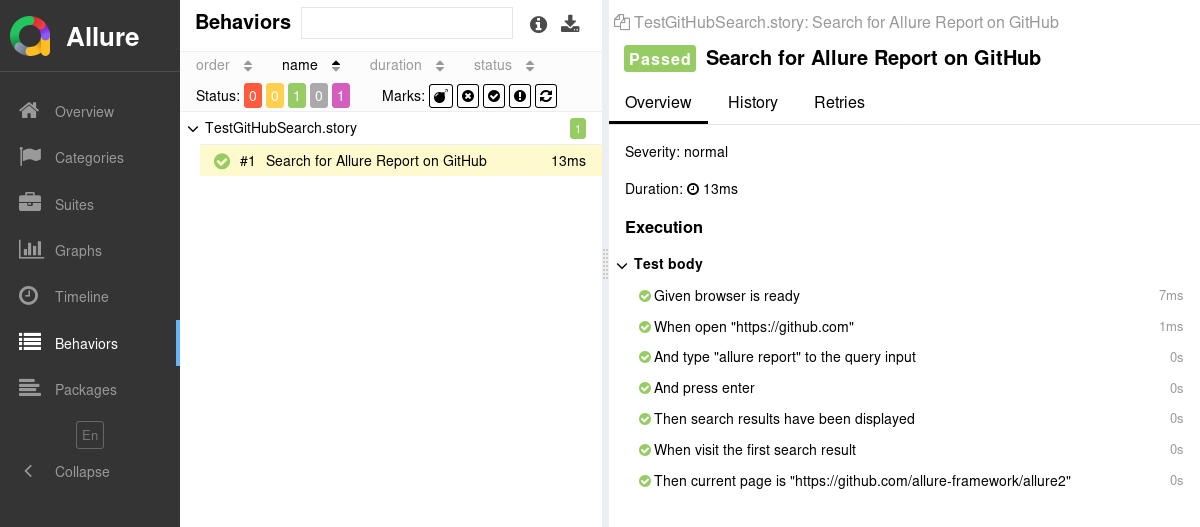Sort behaviors by name
Viewport: 1200px width, 527px height.
pyautogui.click(x=311, y=65)
